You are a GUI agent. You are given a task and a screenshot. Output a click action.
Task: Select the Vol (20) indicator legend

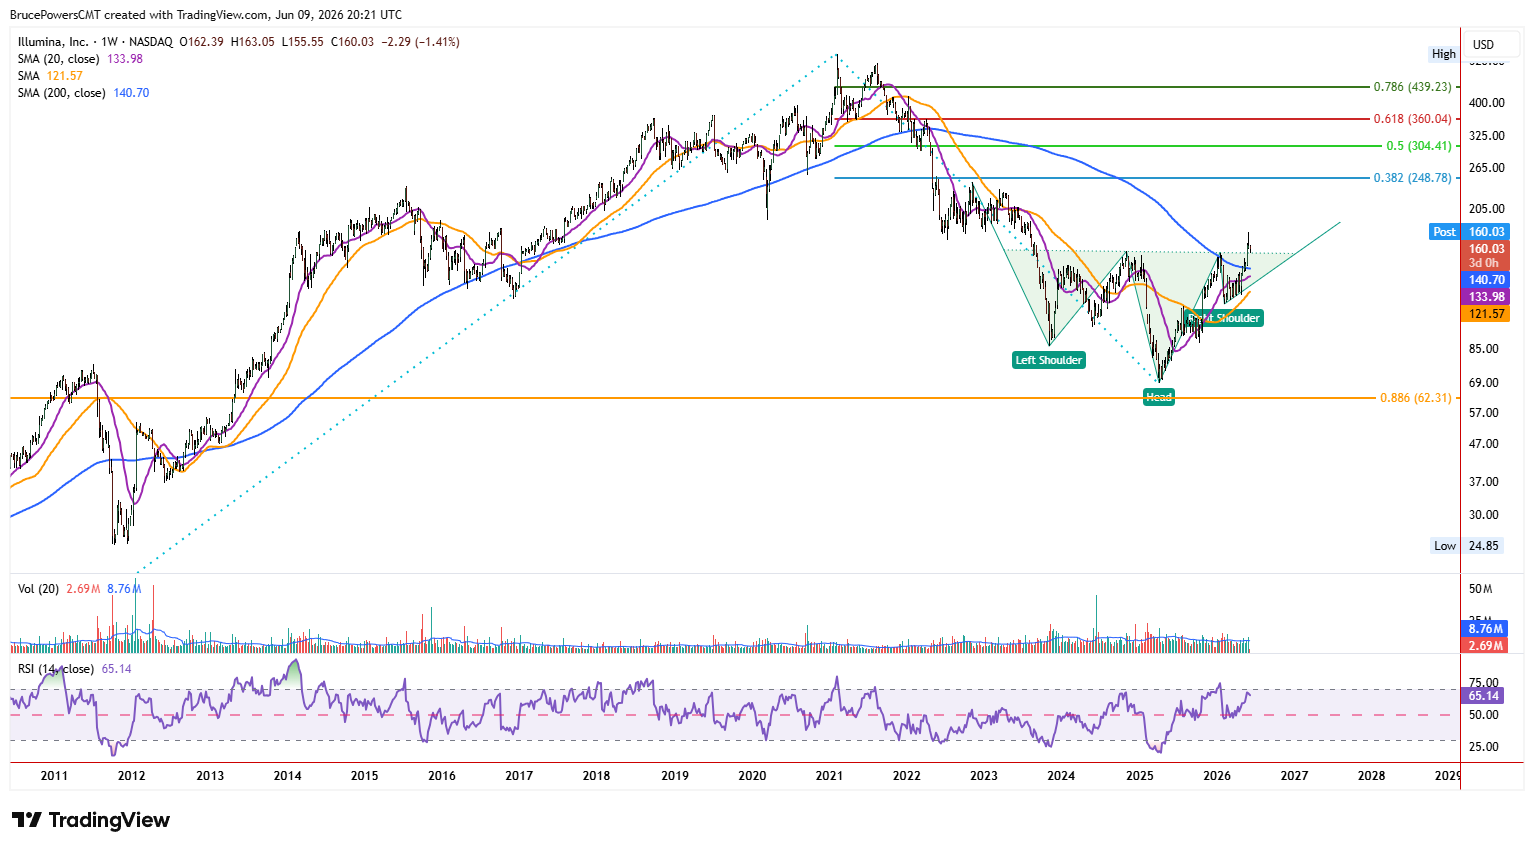(x=38, y=589)
